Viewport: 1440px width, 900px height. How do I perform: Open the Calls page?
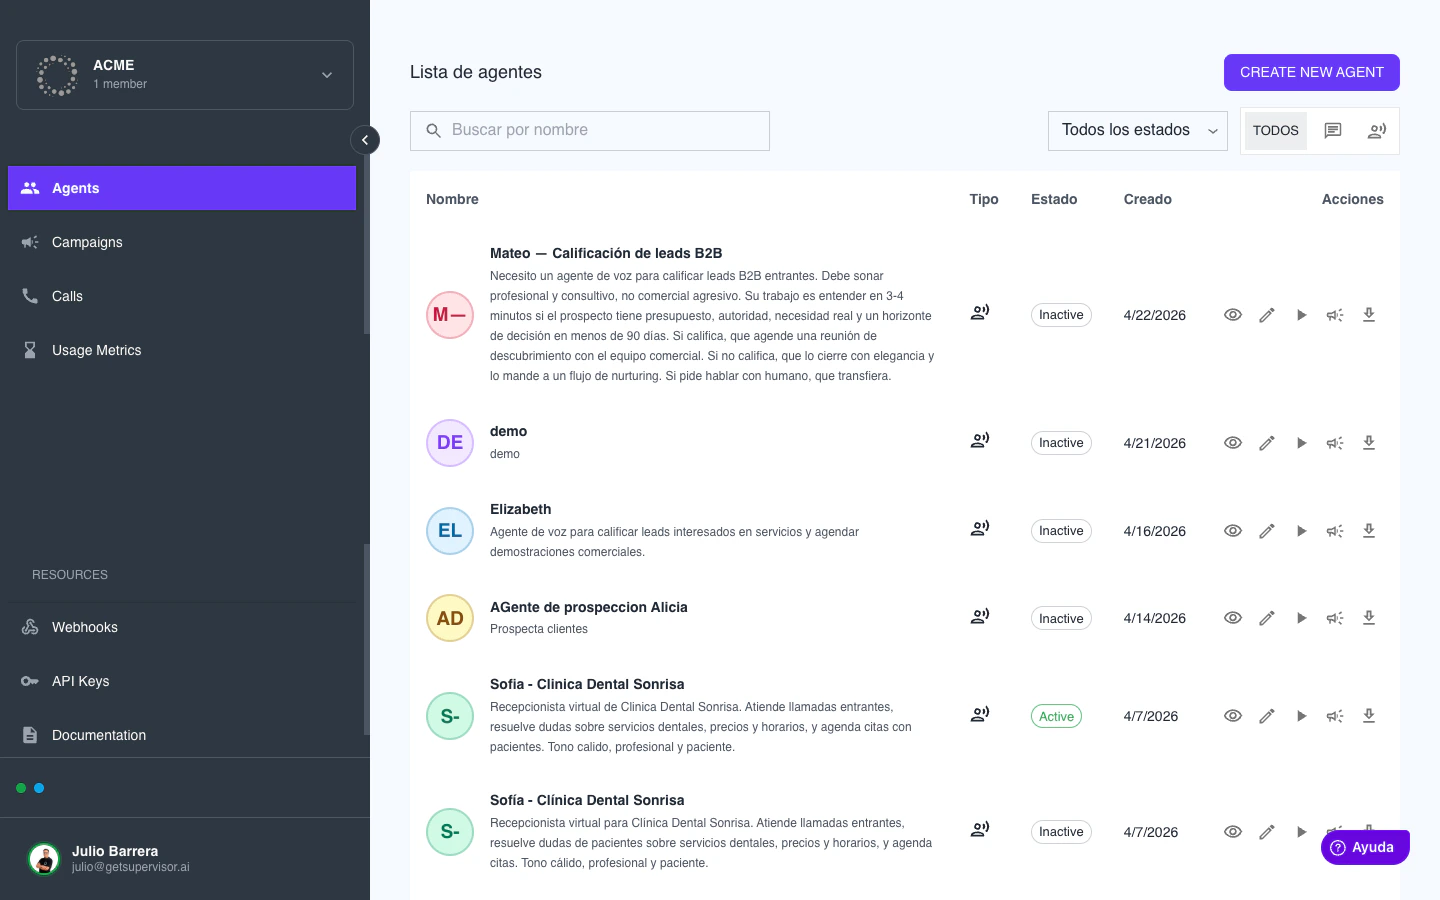(182, 296)
